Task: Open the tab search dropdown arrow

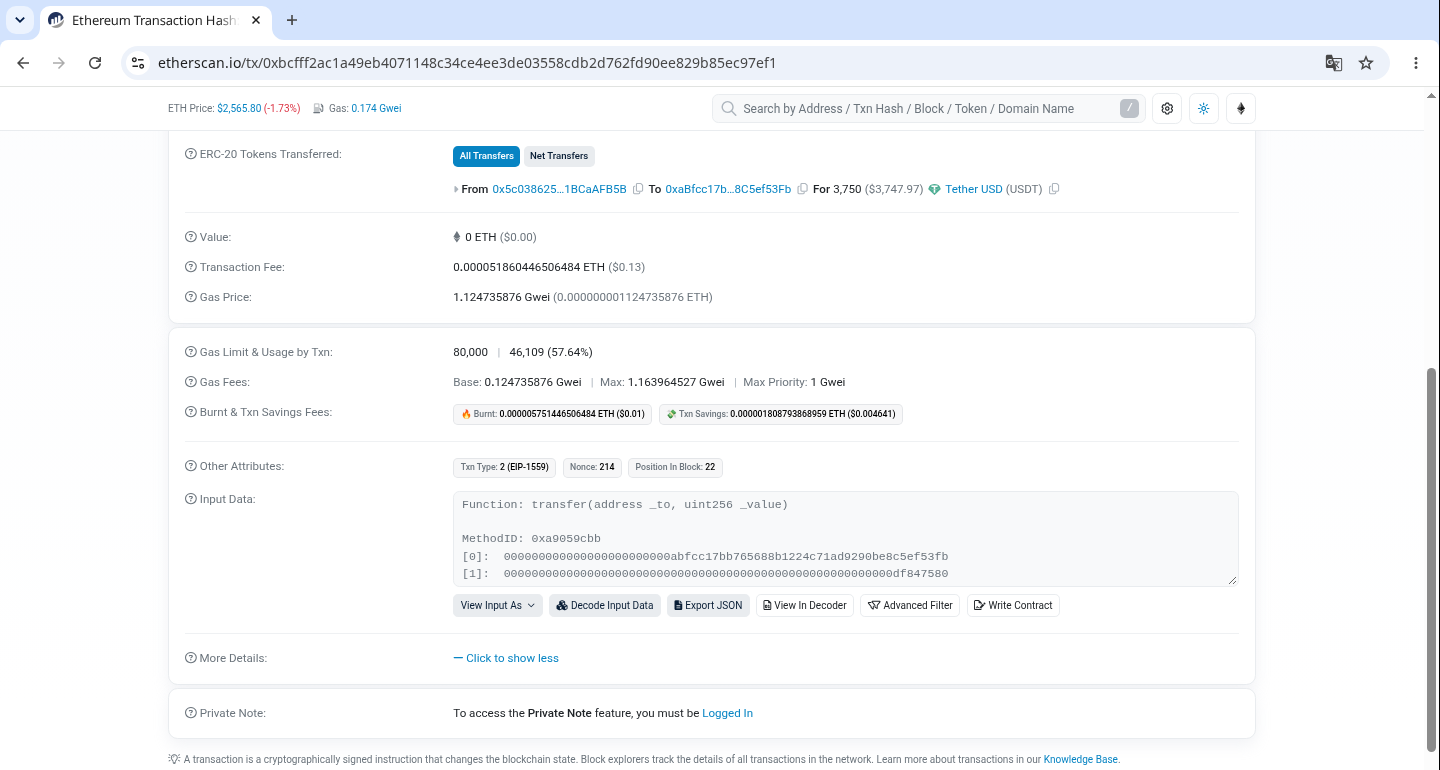Action: pyautogui.click(x=19, y=20)
